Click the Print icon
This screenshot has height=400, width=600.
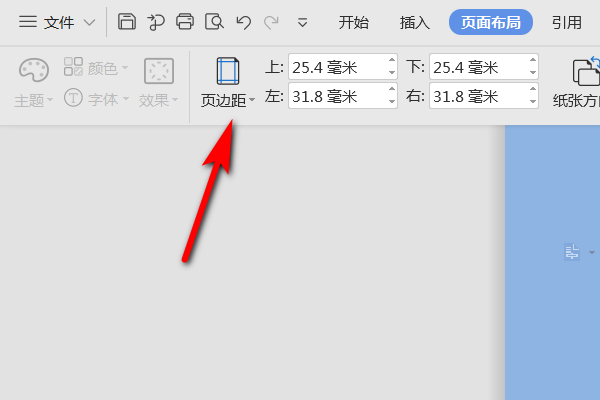point(185,21)
